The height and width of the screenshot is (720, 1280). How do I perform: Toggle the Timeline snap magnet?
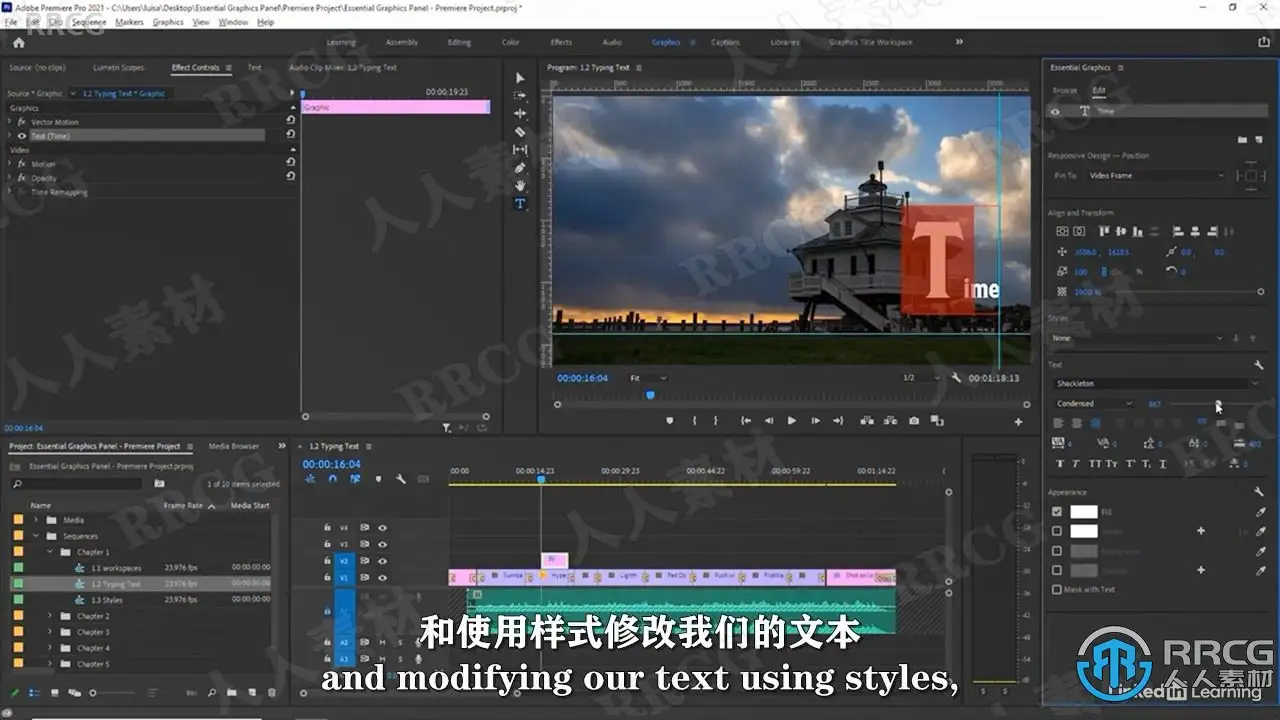[x=332, y=479]
